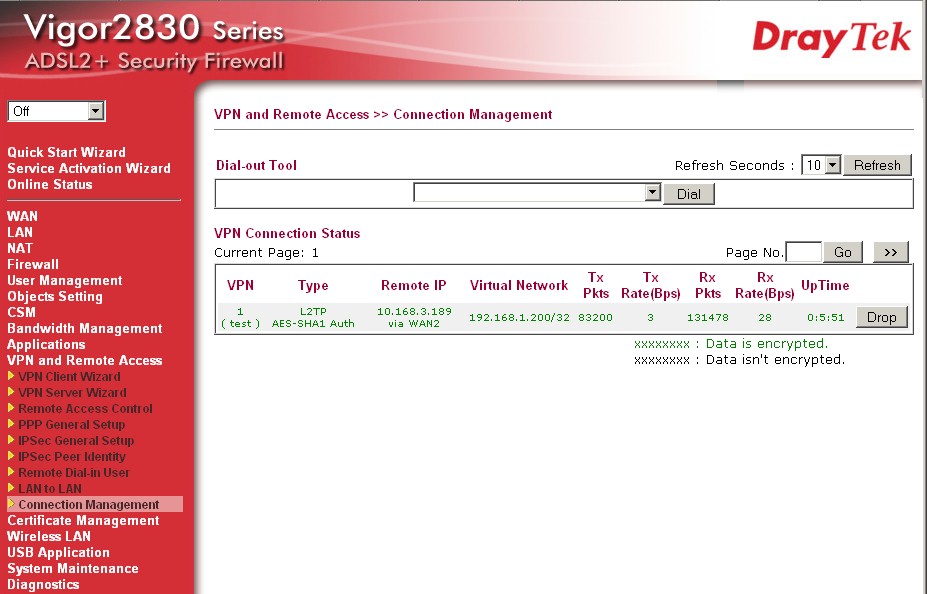Open USB Application section
This screenshot has width=927, height=594.
click(x=59, y=551)
